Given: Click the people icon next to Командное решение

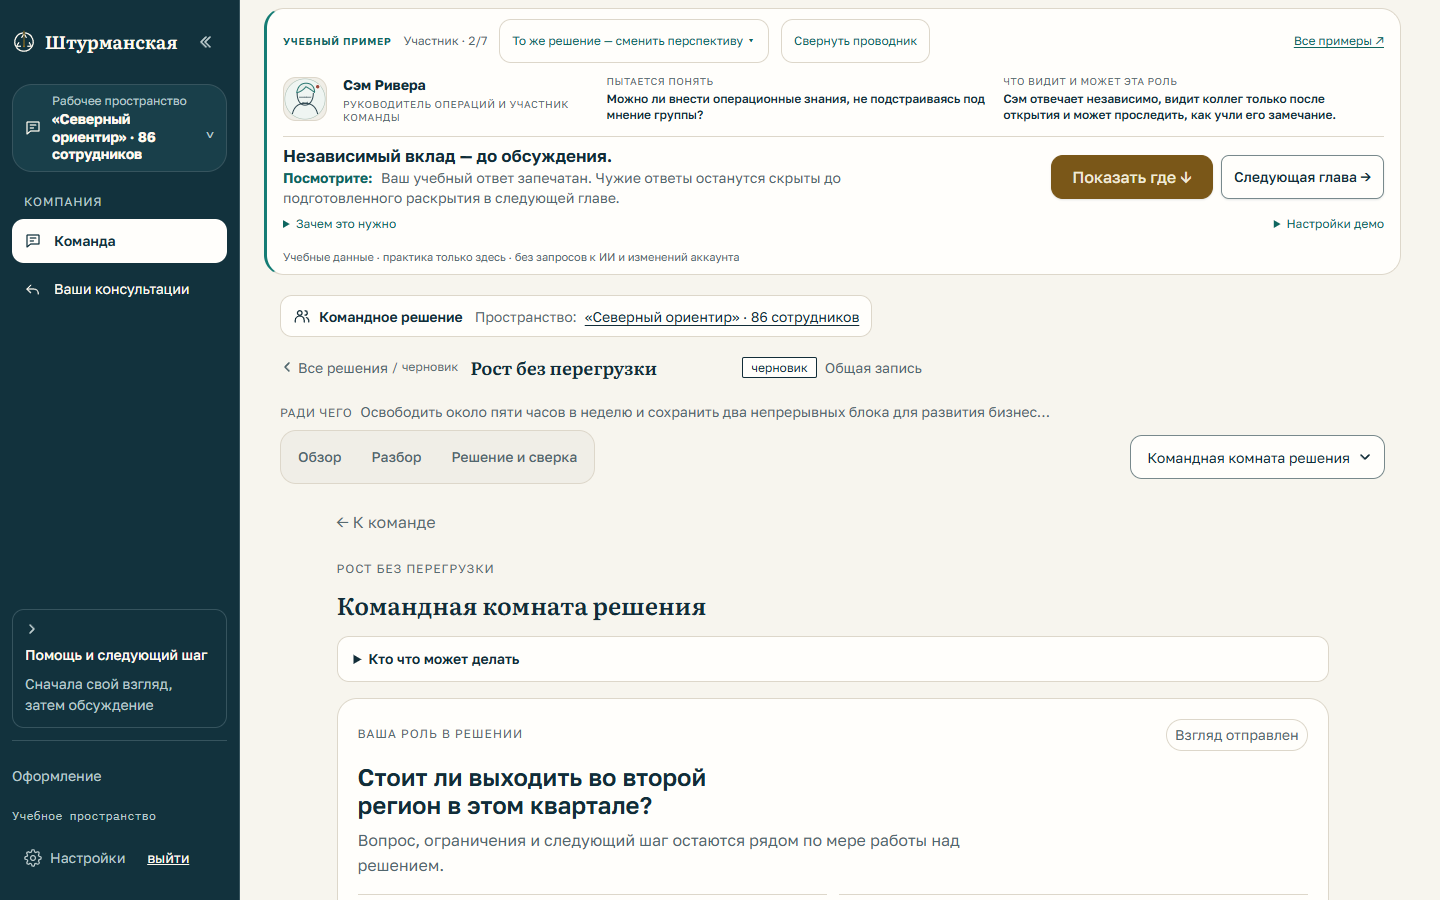Looking at the screenshot, I should pos(302,317).
